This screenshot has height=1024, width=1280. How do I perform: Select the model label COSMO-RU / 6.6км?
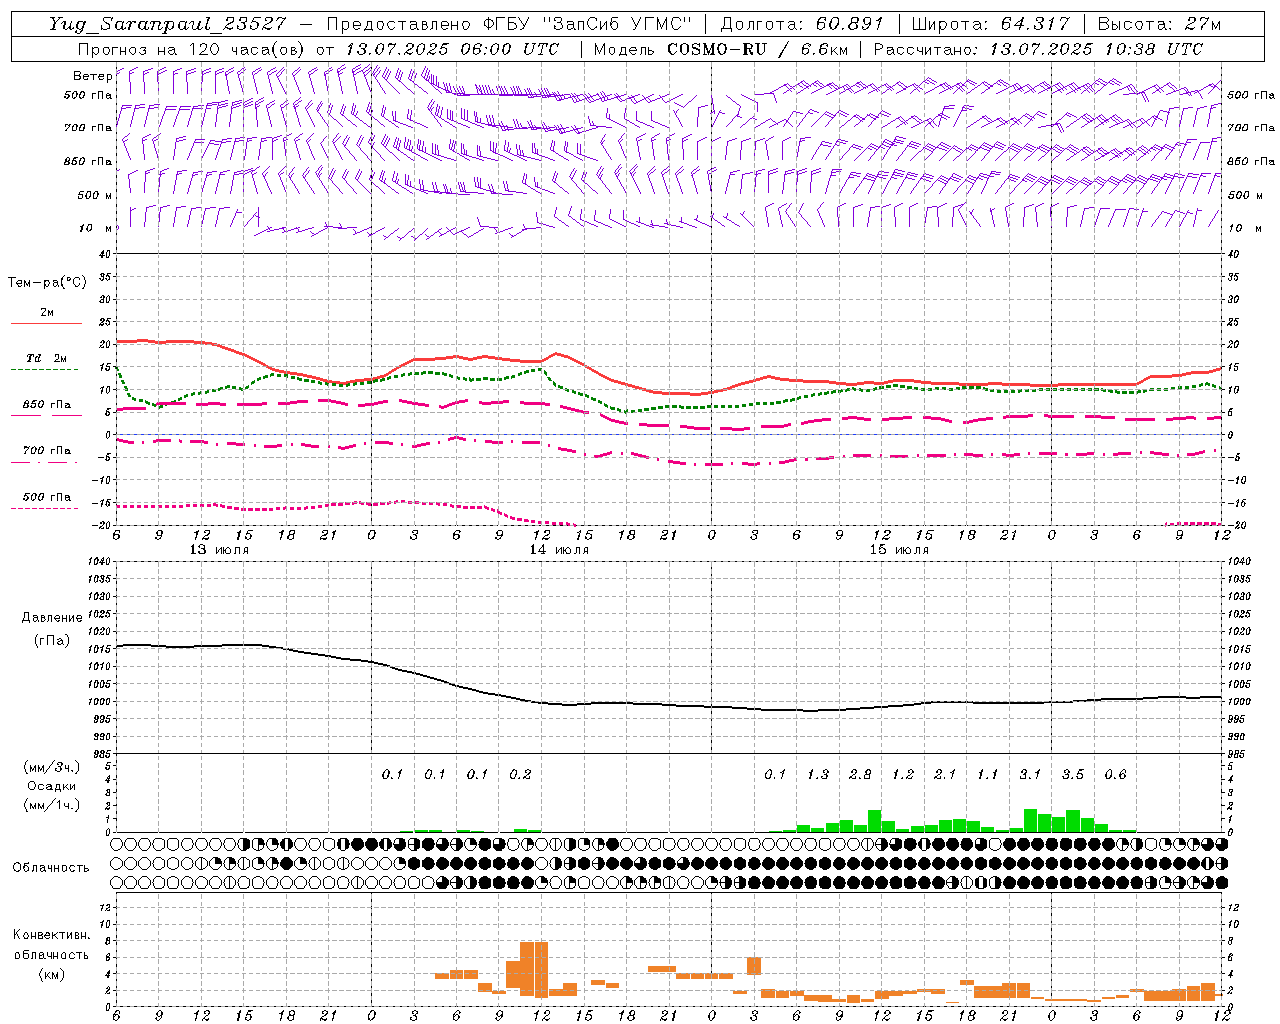coord(758,49)
